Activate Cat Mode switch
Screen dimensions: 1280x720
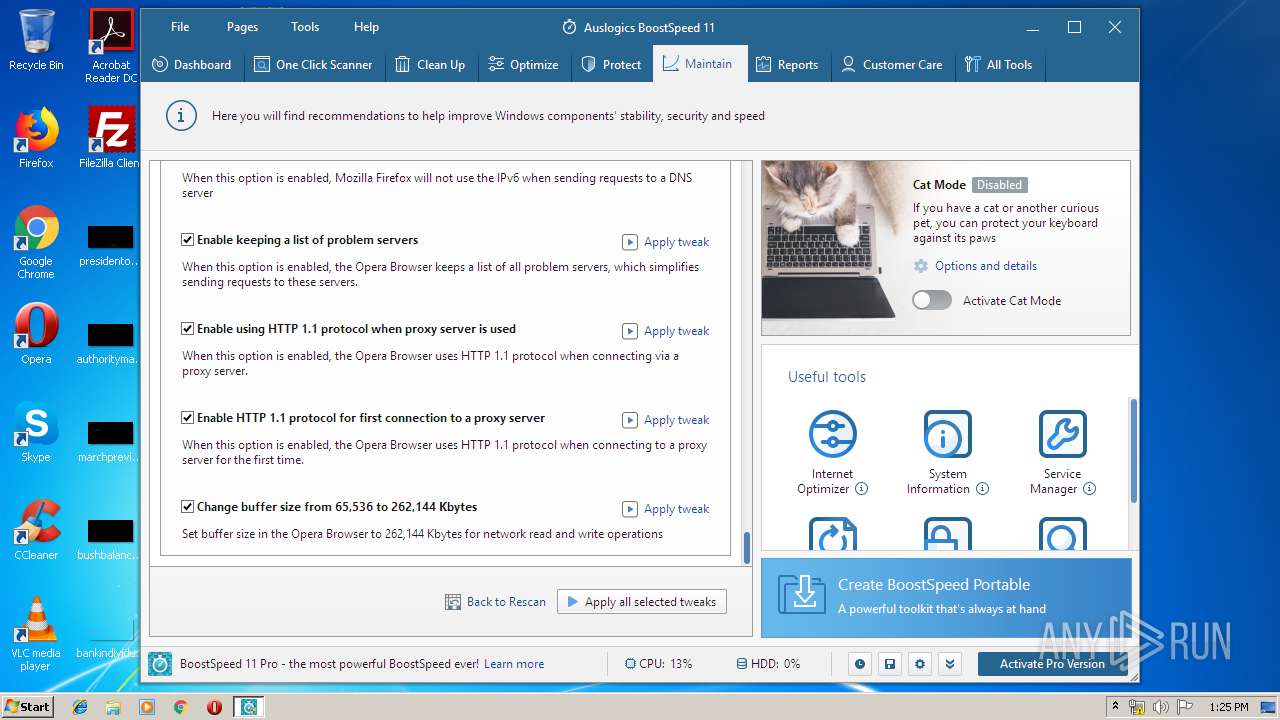point(932,300)
